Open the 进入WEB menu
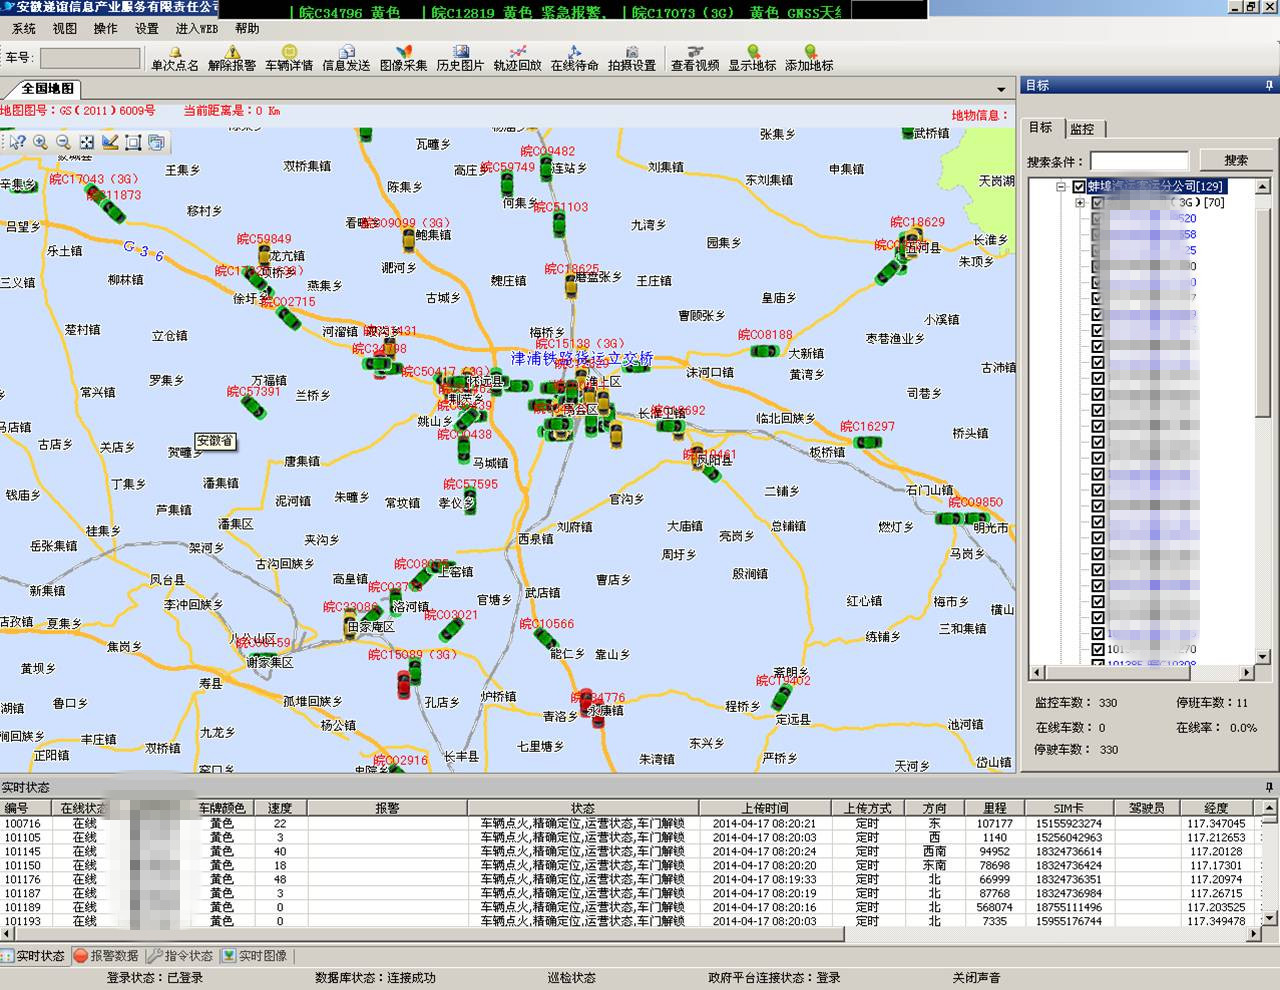Image resolution: width=1280 pixels, height=990 pixels. [x=197, y=29]
